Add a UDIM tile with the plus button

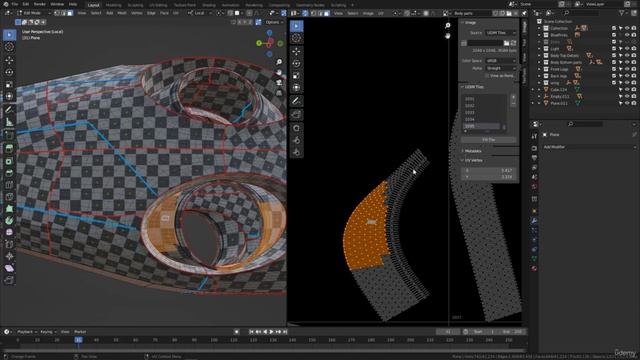pos(513,97)
